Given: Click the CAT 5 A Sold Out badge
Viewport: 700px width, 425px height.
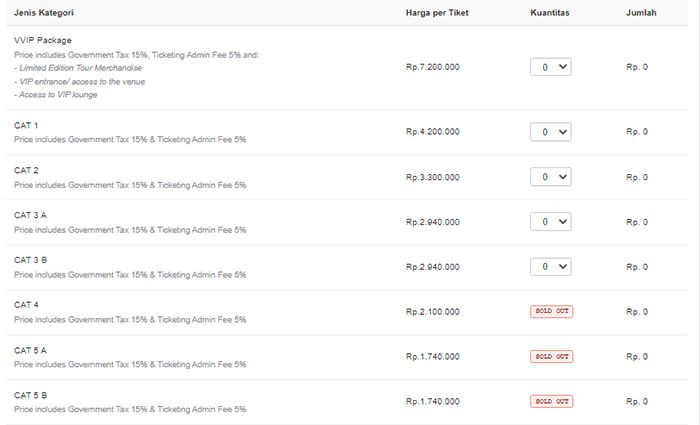Looking at the screenshot, I should coord(551,357).
